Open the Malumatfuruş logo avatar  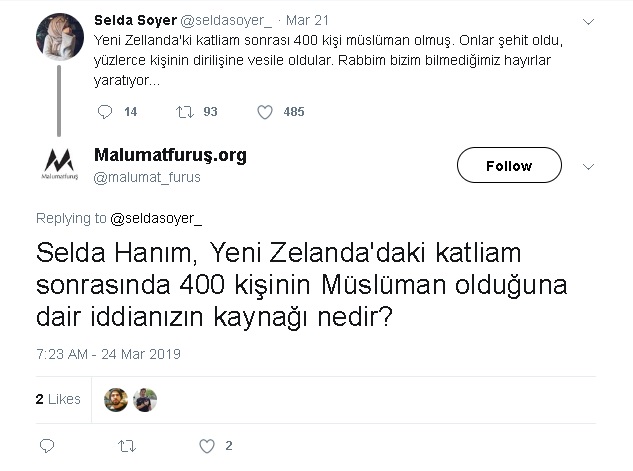coord(59,163)
